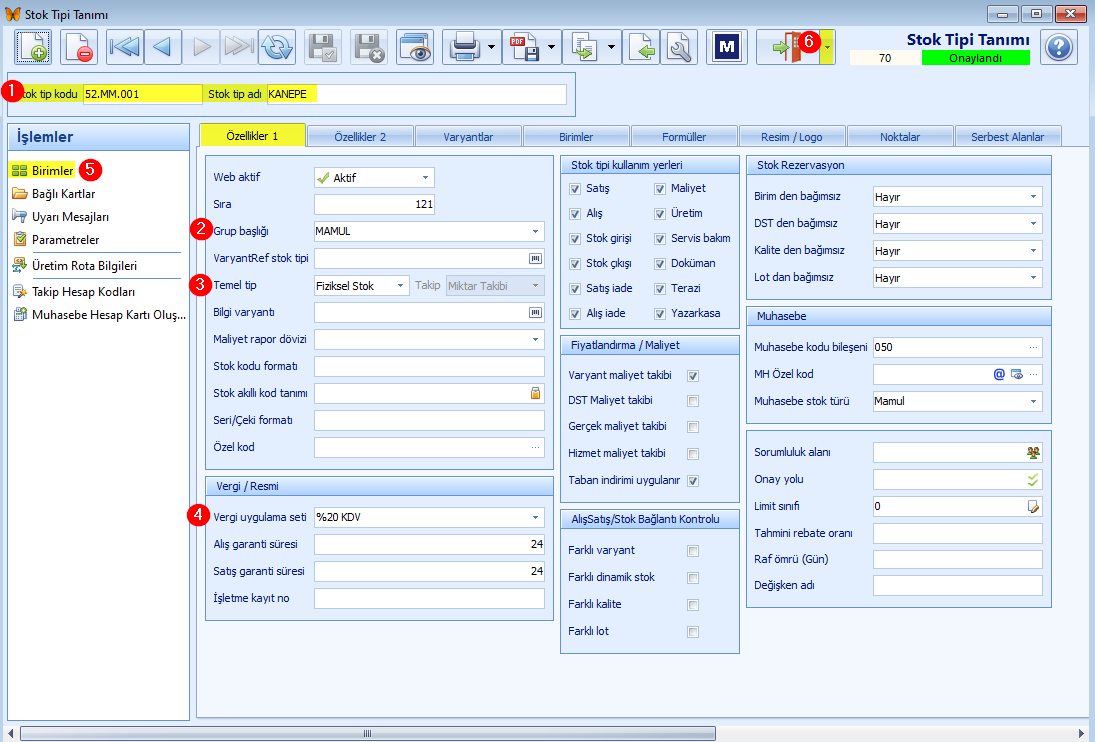Click the horizontal scrollbar at bottom
The image size is (1095, 742).
point(367,734)
